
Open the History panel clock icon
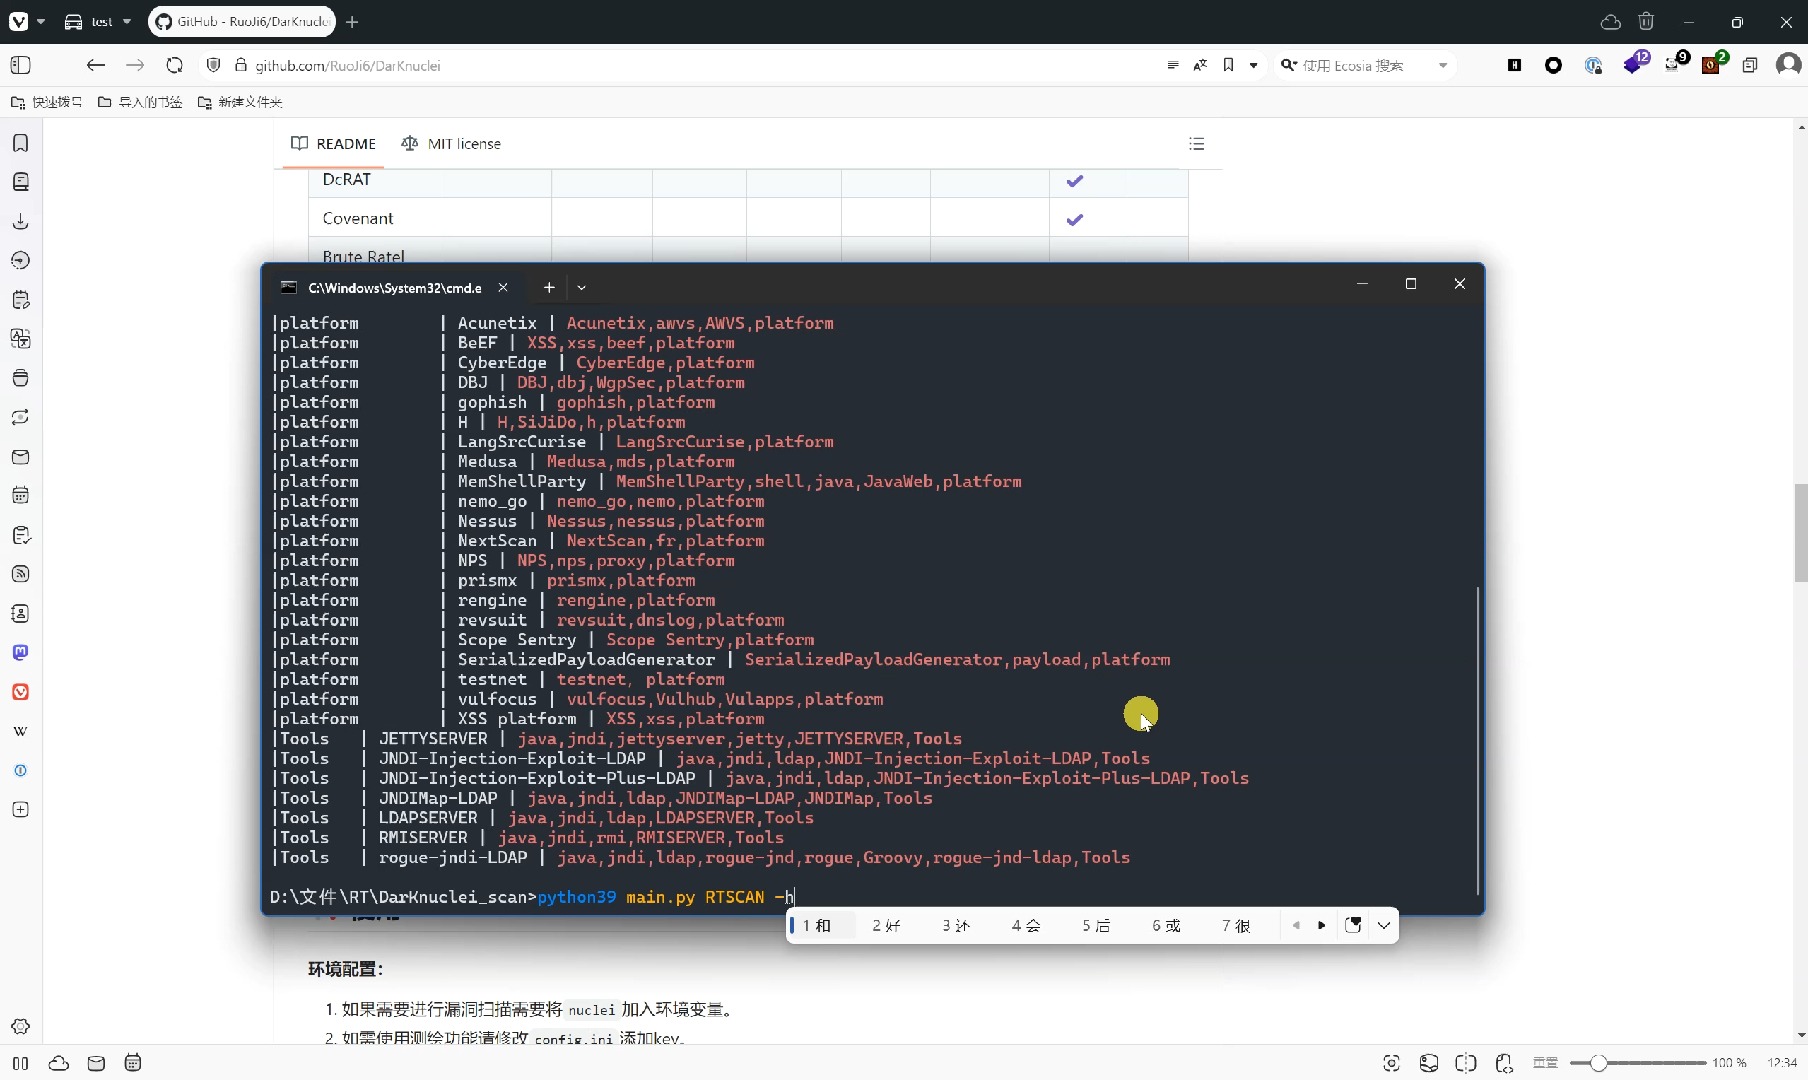[x=20, y=260]
